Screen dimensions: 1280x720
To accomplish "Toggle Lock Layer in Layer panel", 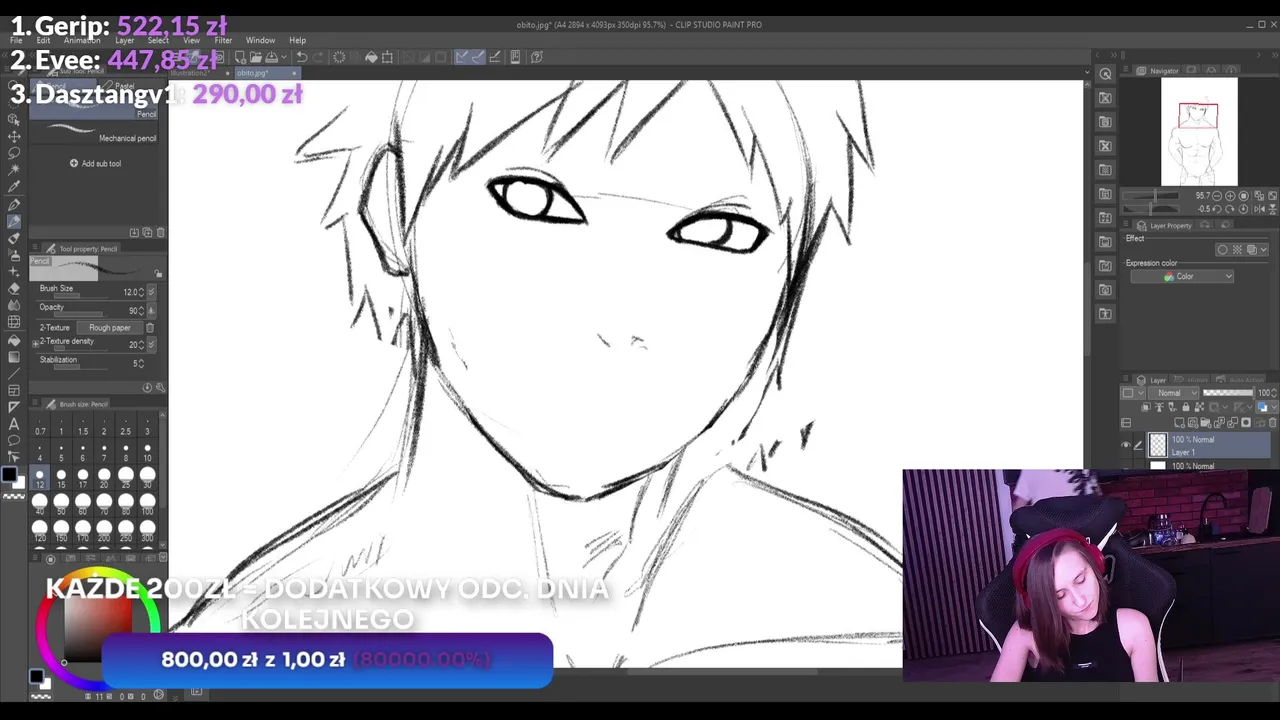I will (x=1186, y=407).
